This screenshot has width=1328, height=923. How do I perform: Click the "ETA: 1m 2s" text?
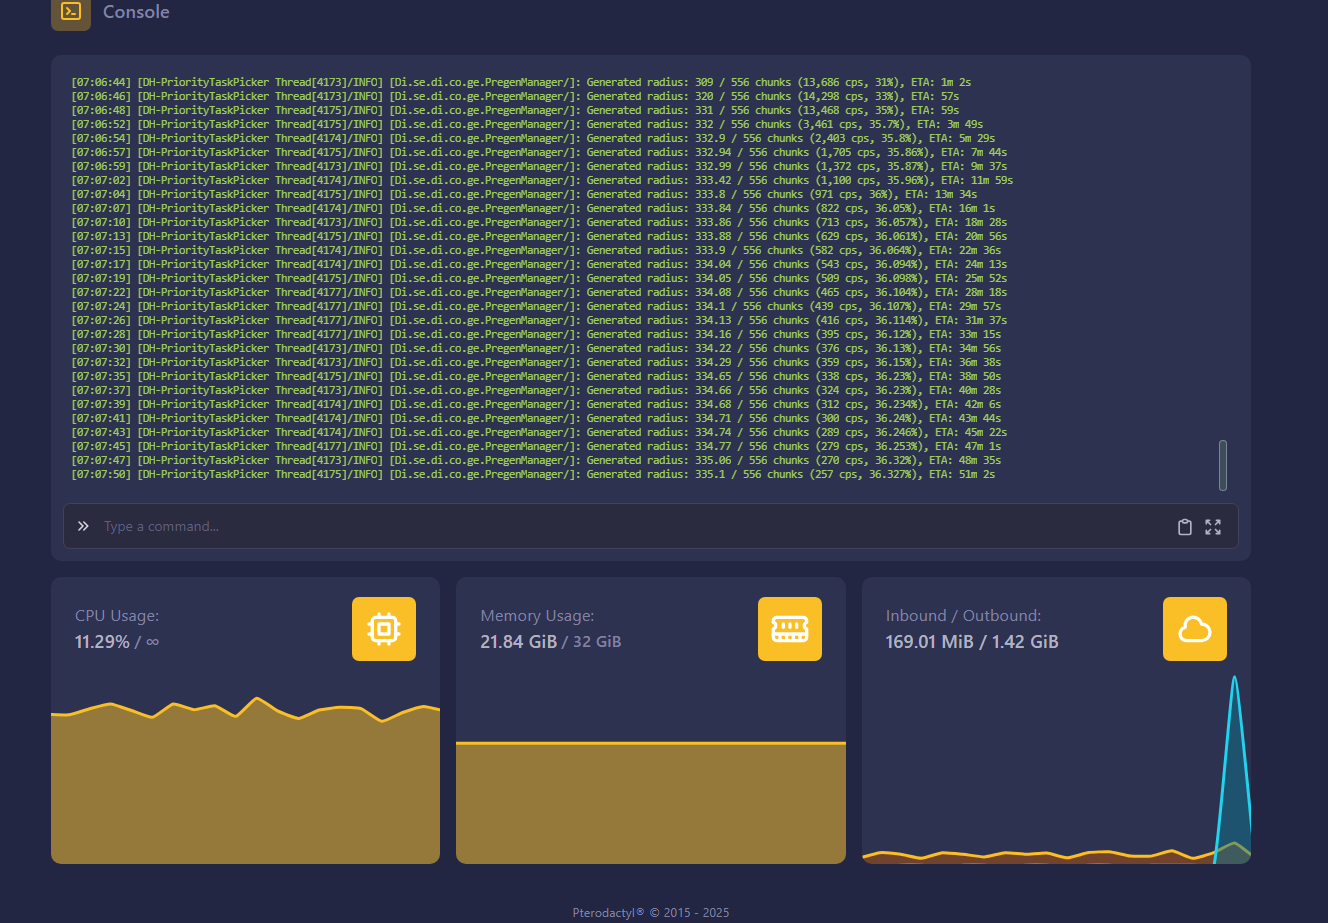(941, 82)
